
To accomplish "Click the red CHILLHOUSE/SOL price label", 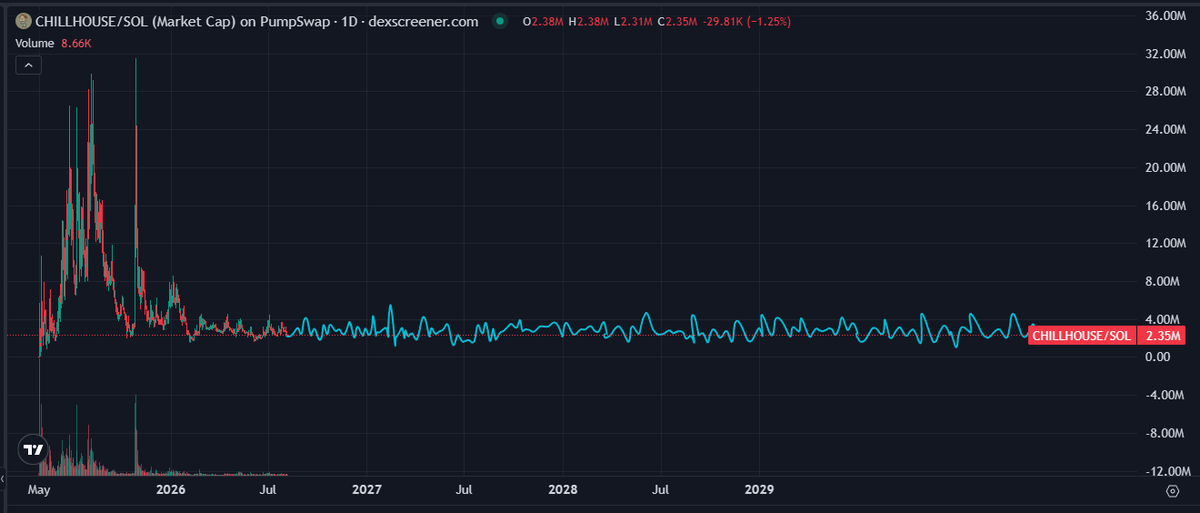I will (1082, 336).
